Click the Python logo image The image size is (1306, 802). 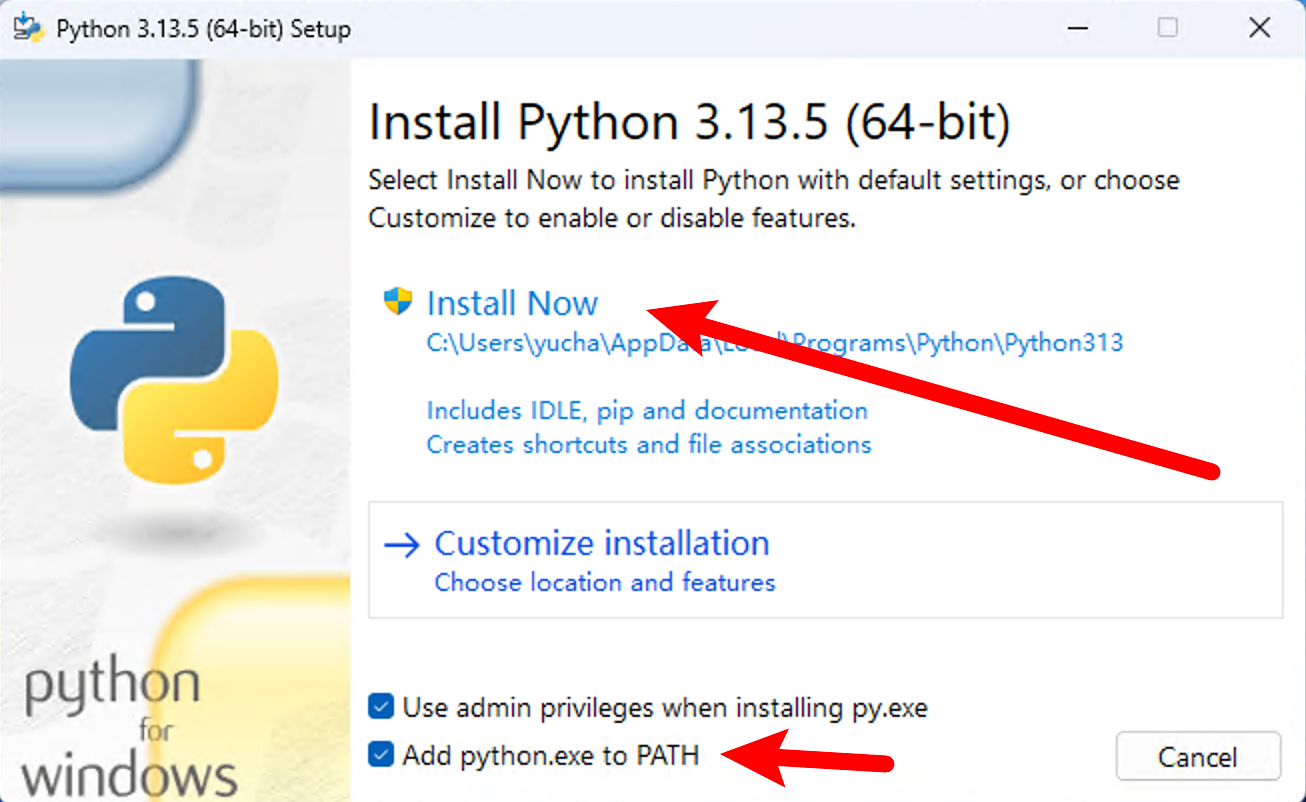174,380
